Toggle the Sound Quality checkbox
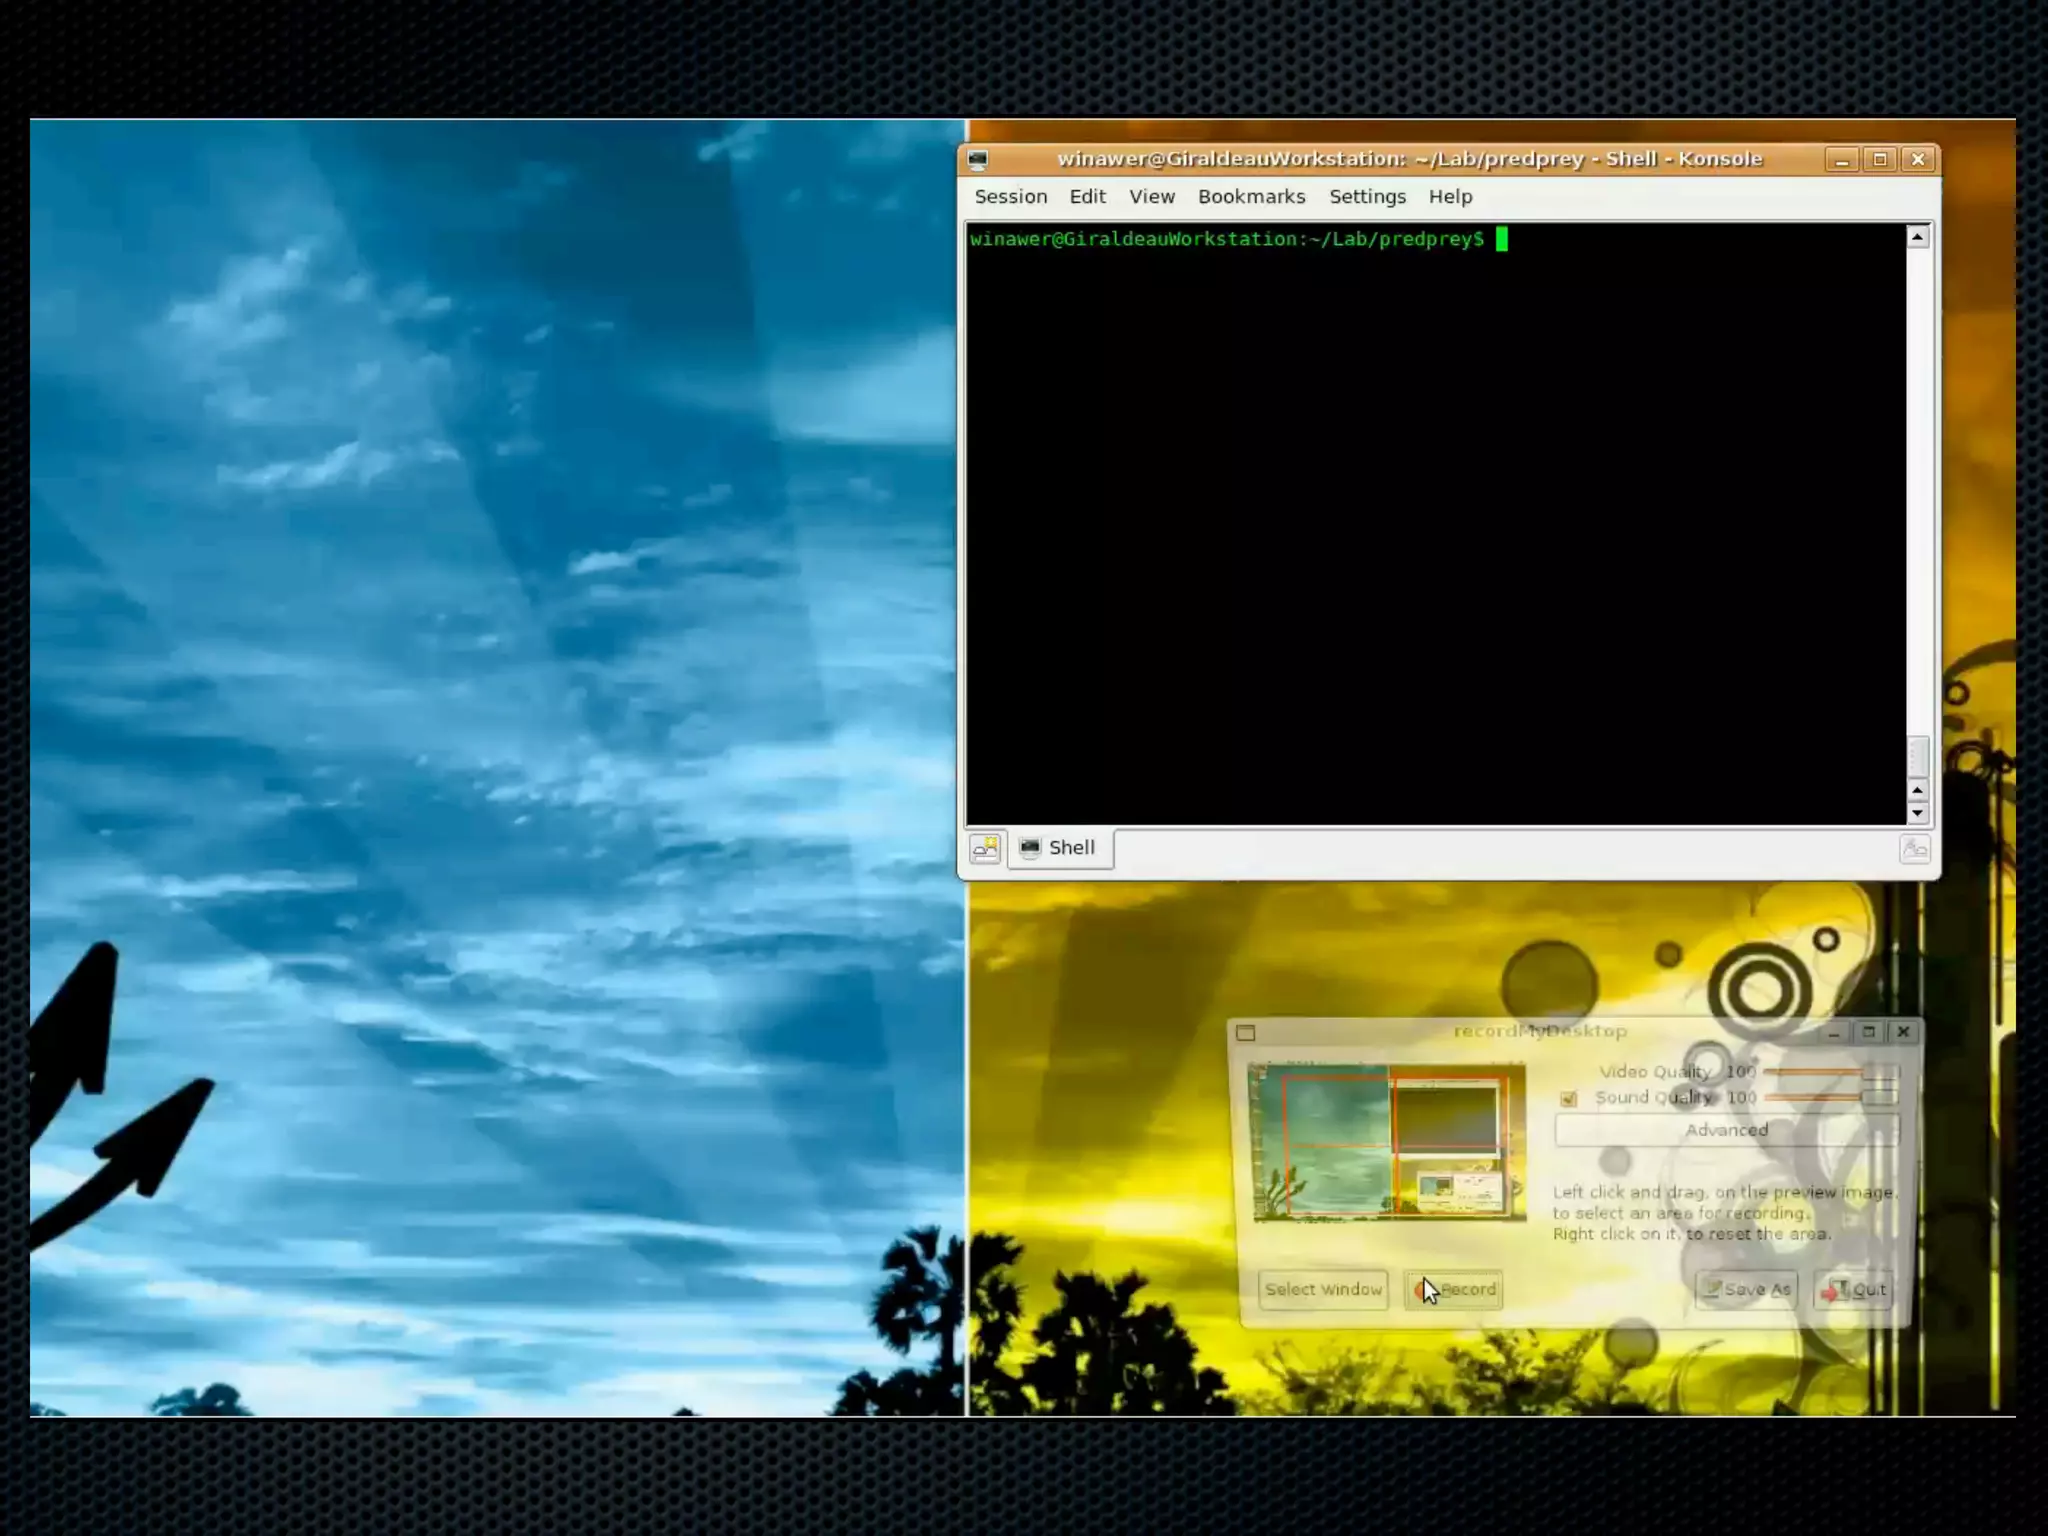 click(x=1568, y=1099)
